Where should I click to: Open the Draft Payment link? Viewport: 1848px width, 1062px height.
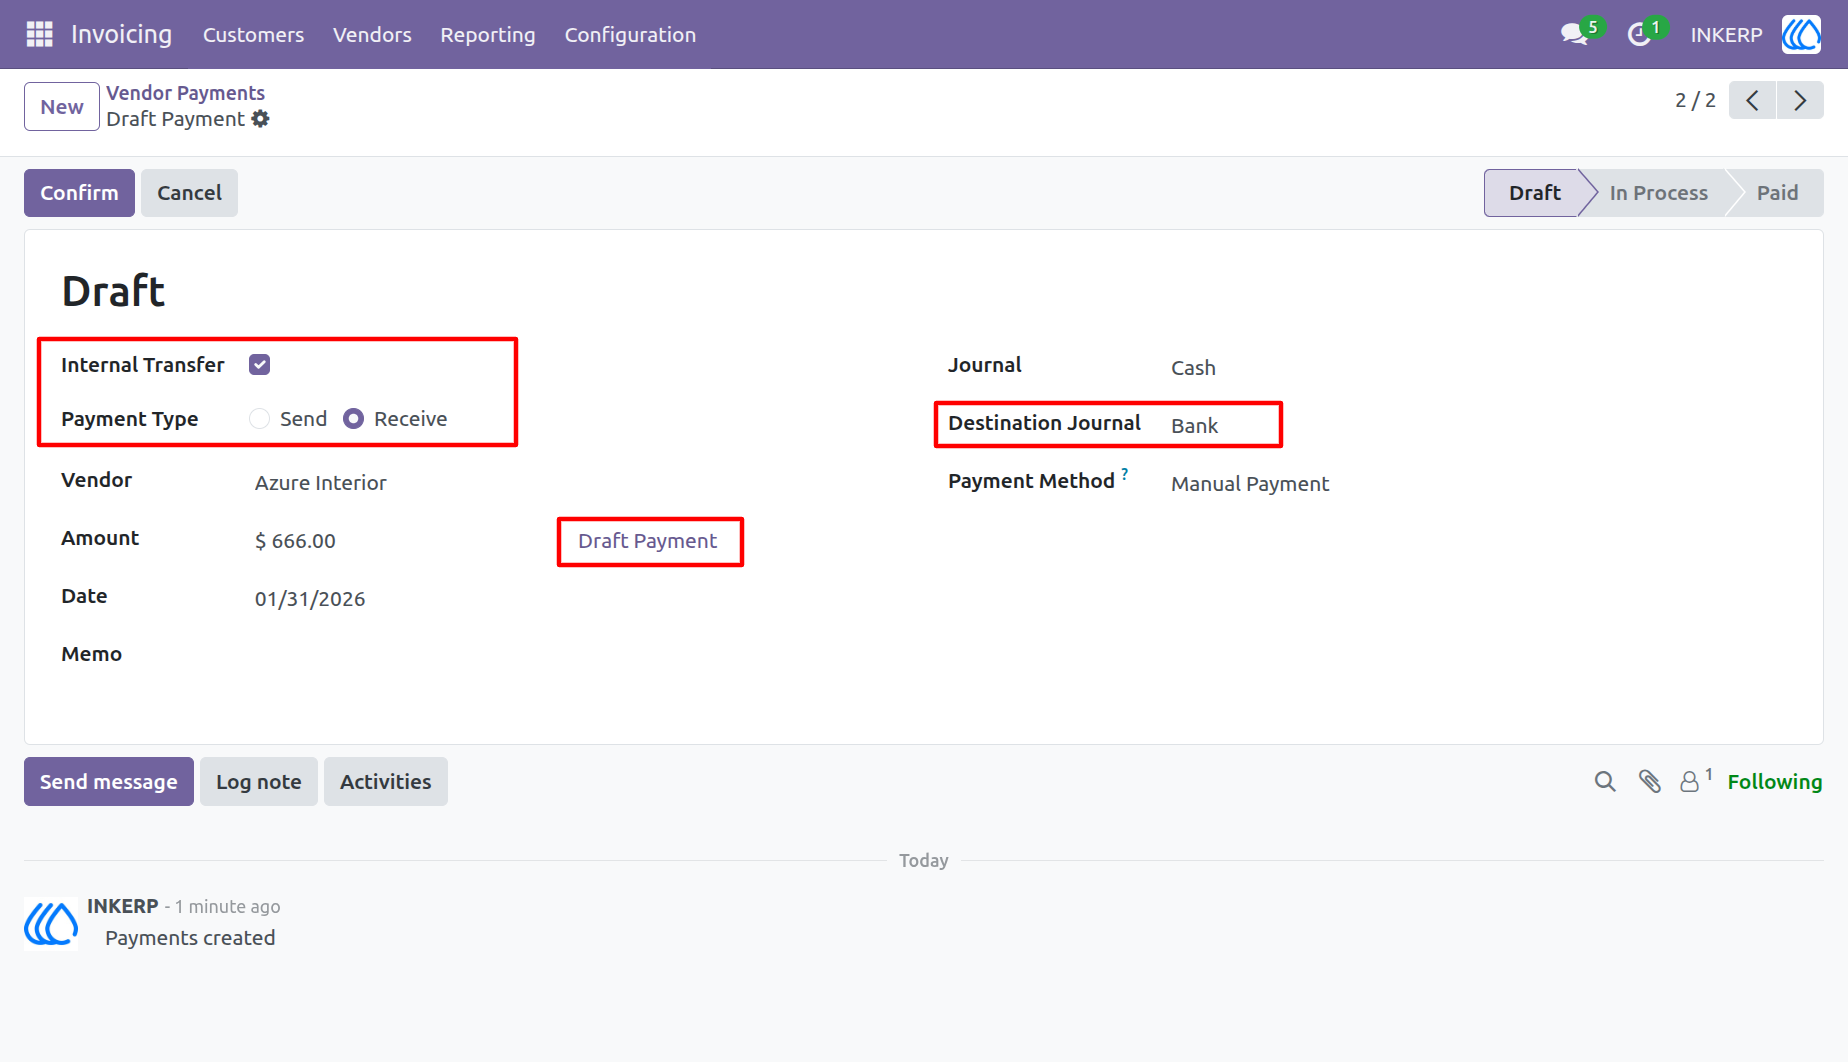tap(648, 541)
